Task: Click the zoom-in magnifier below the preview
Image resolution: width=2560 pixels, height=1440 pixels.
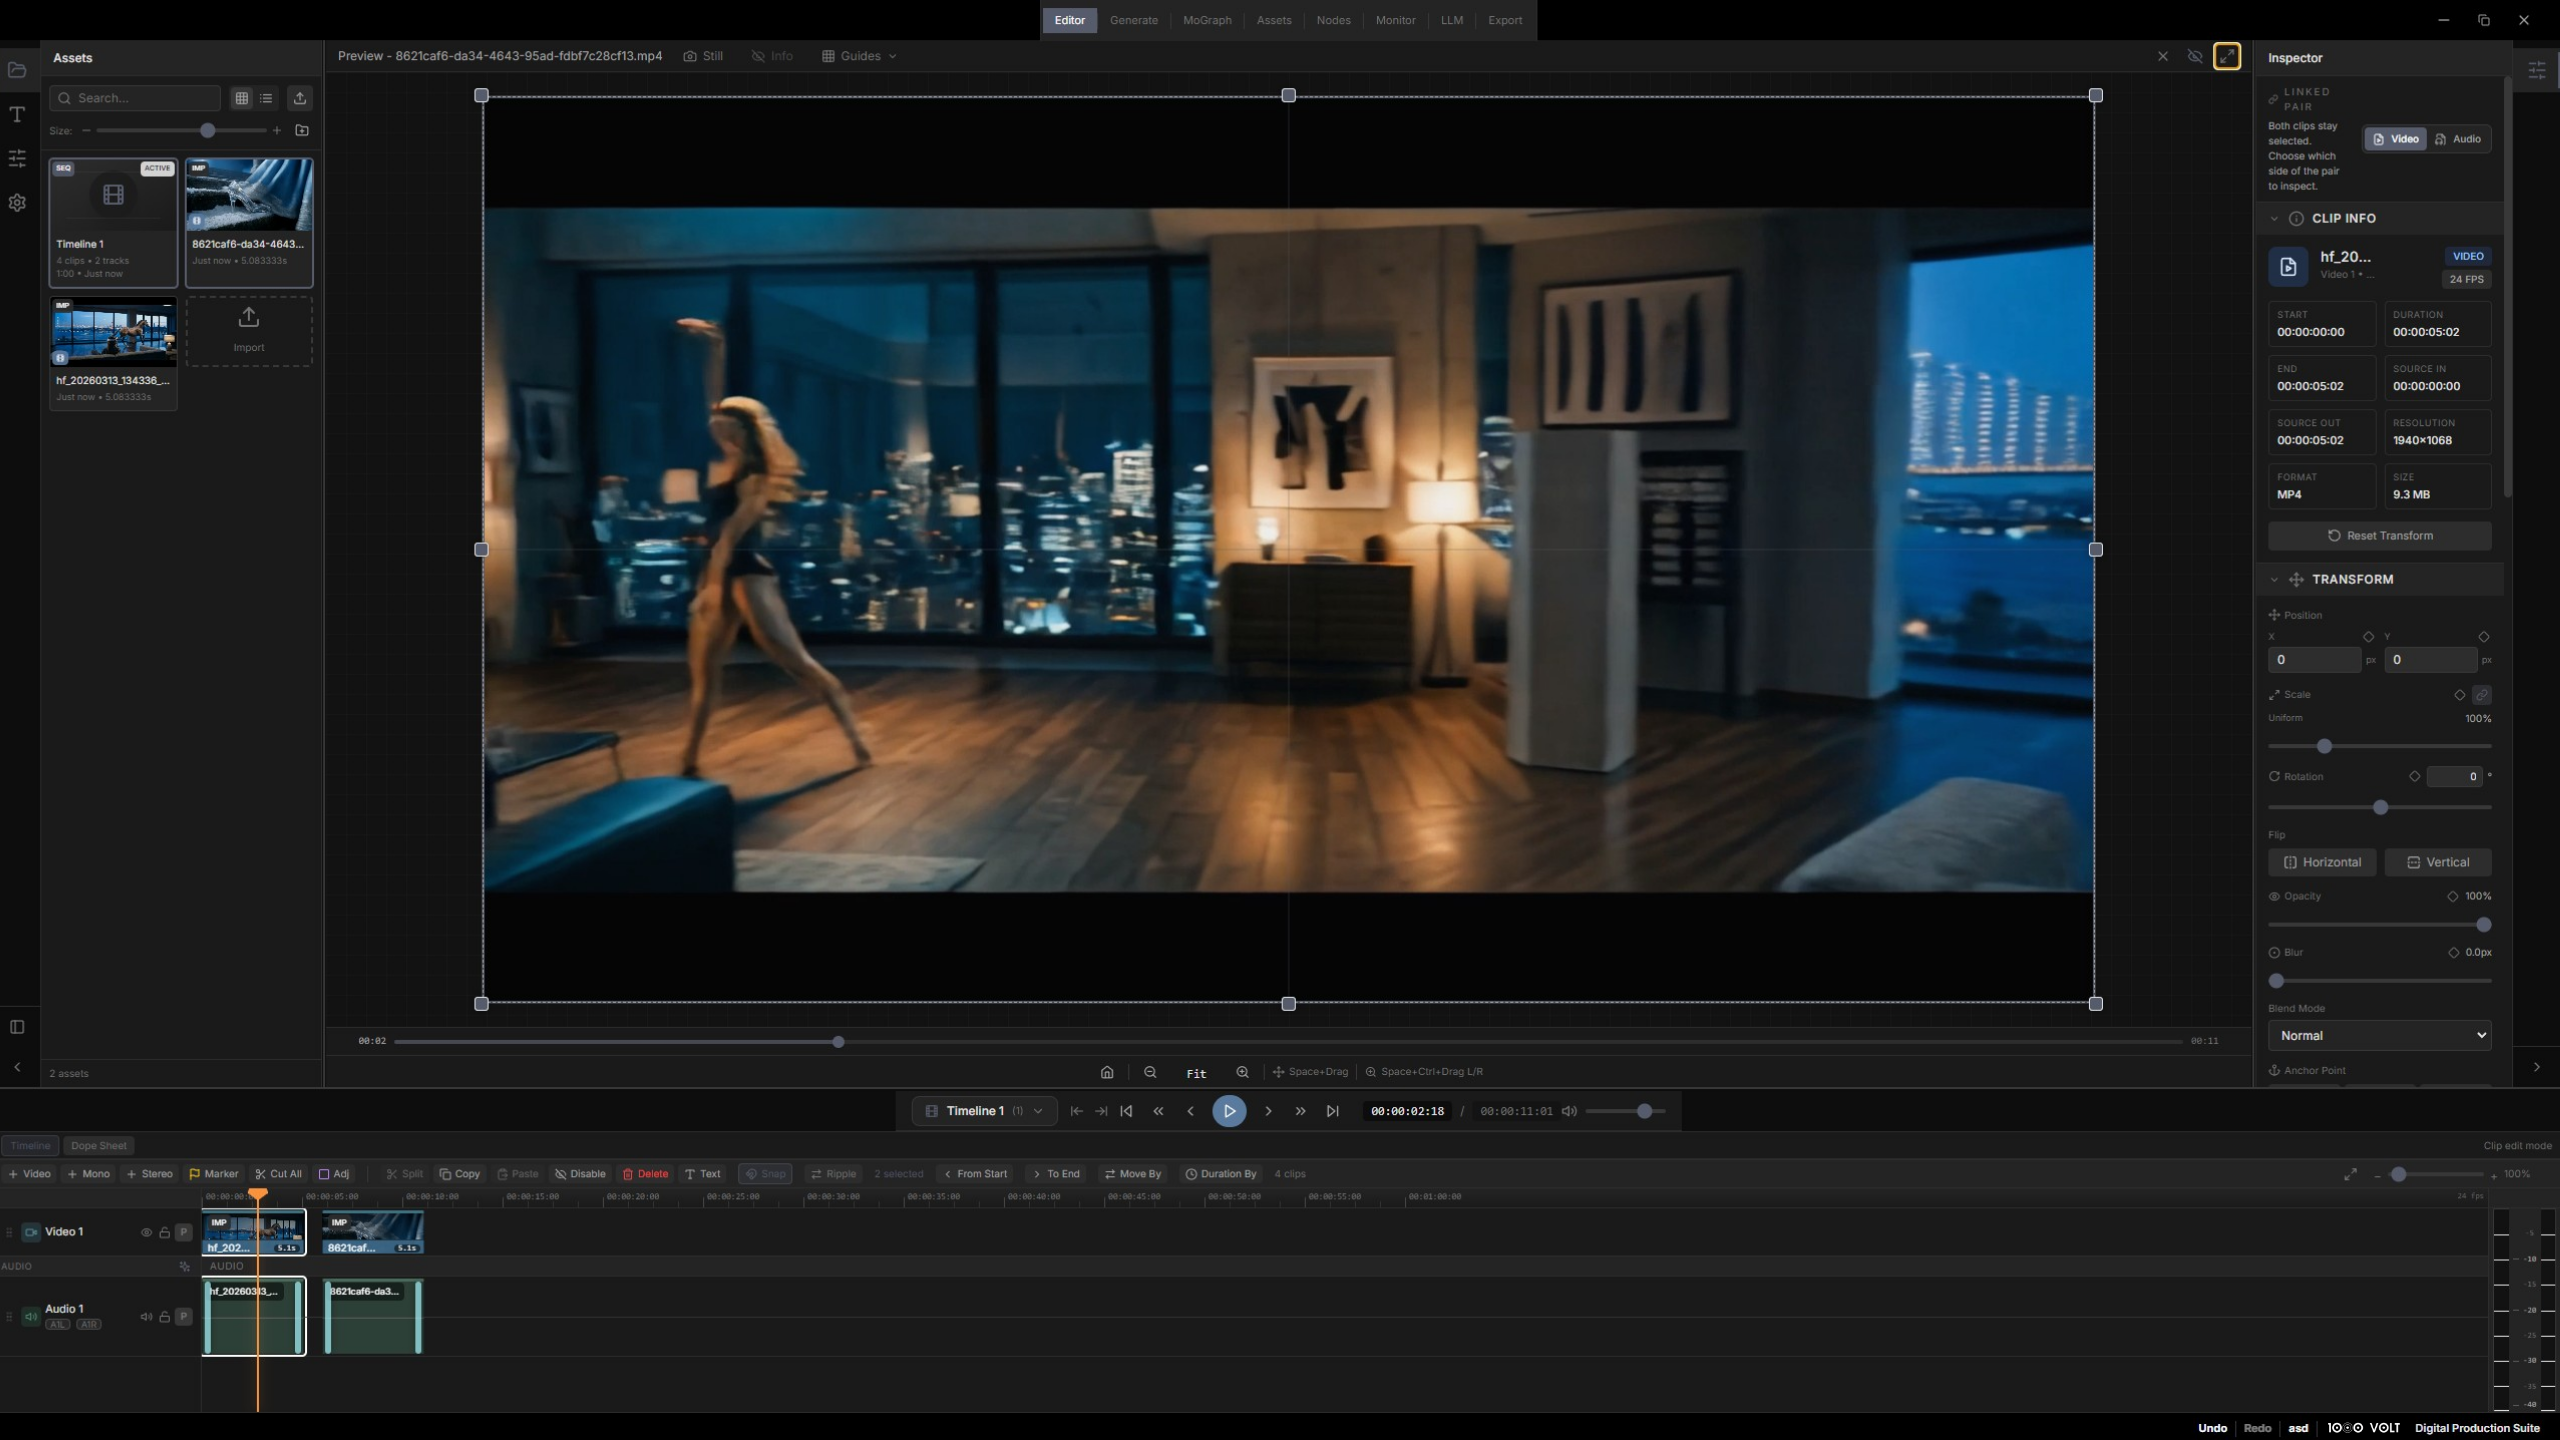Action: pyautogui.click(x=1241, y=1071)
